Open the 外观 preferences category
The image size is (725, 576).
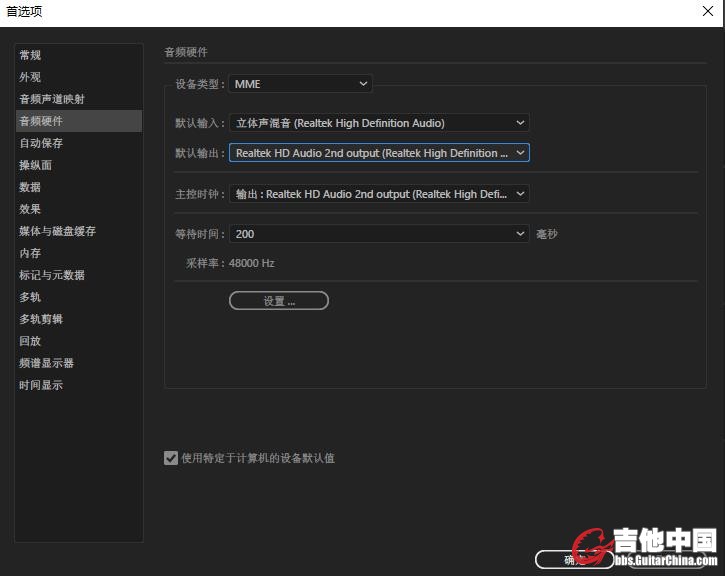[x=31, y=77]
